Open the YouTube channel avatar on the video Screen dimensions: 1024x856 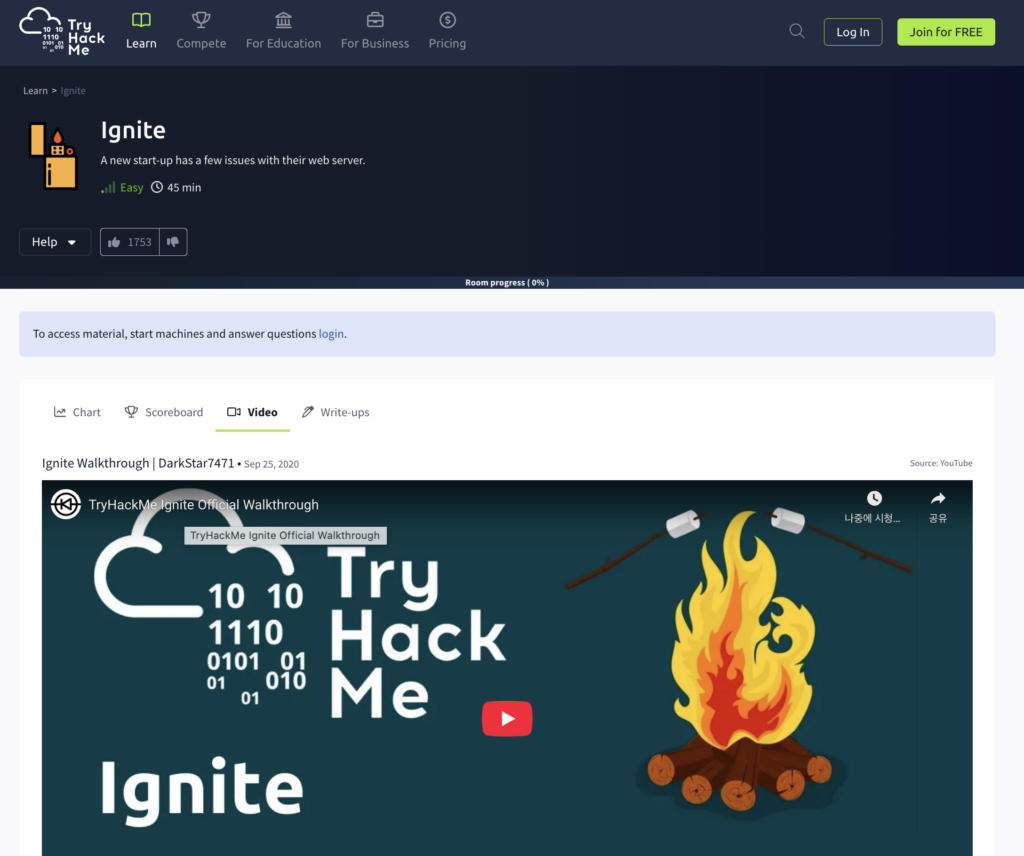66,505
